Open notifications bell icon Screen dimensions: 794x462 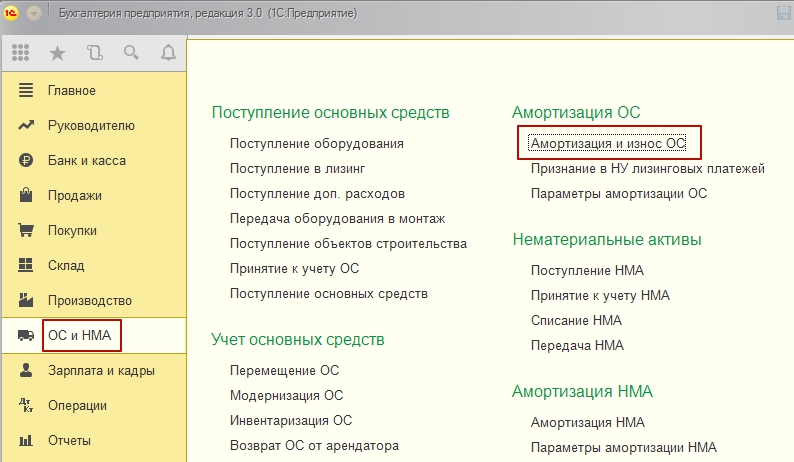click(x=168, y=52)
